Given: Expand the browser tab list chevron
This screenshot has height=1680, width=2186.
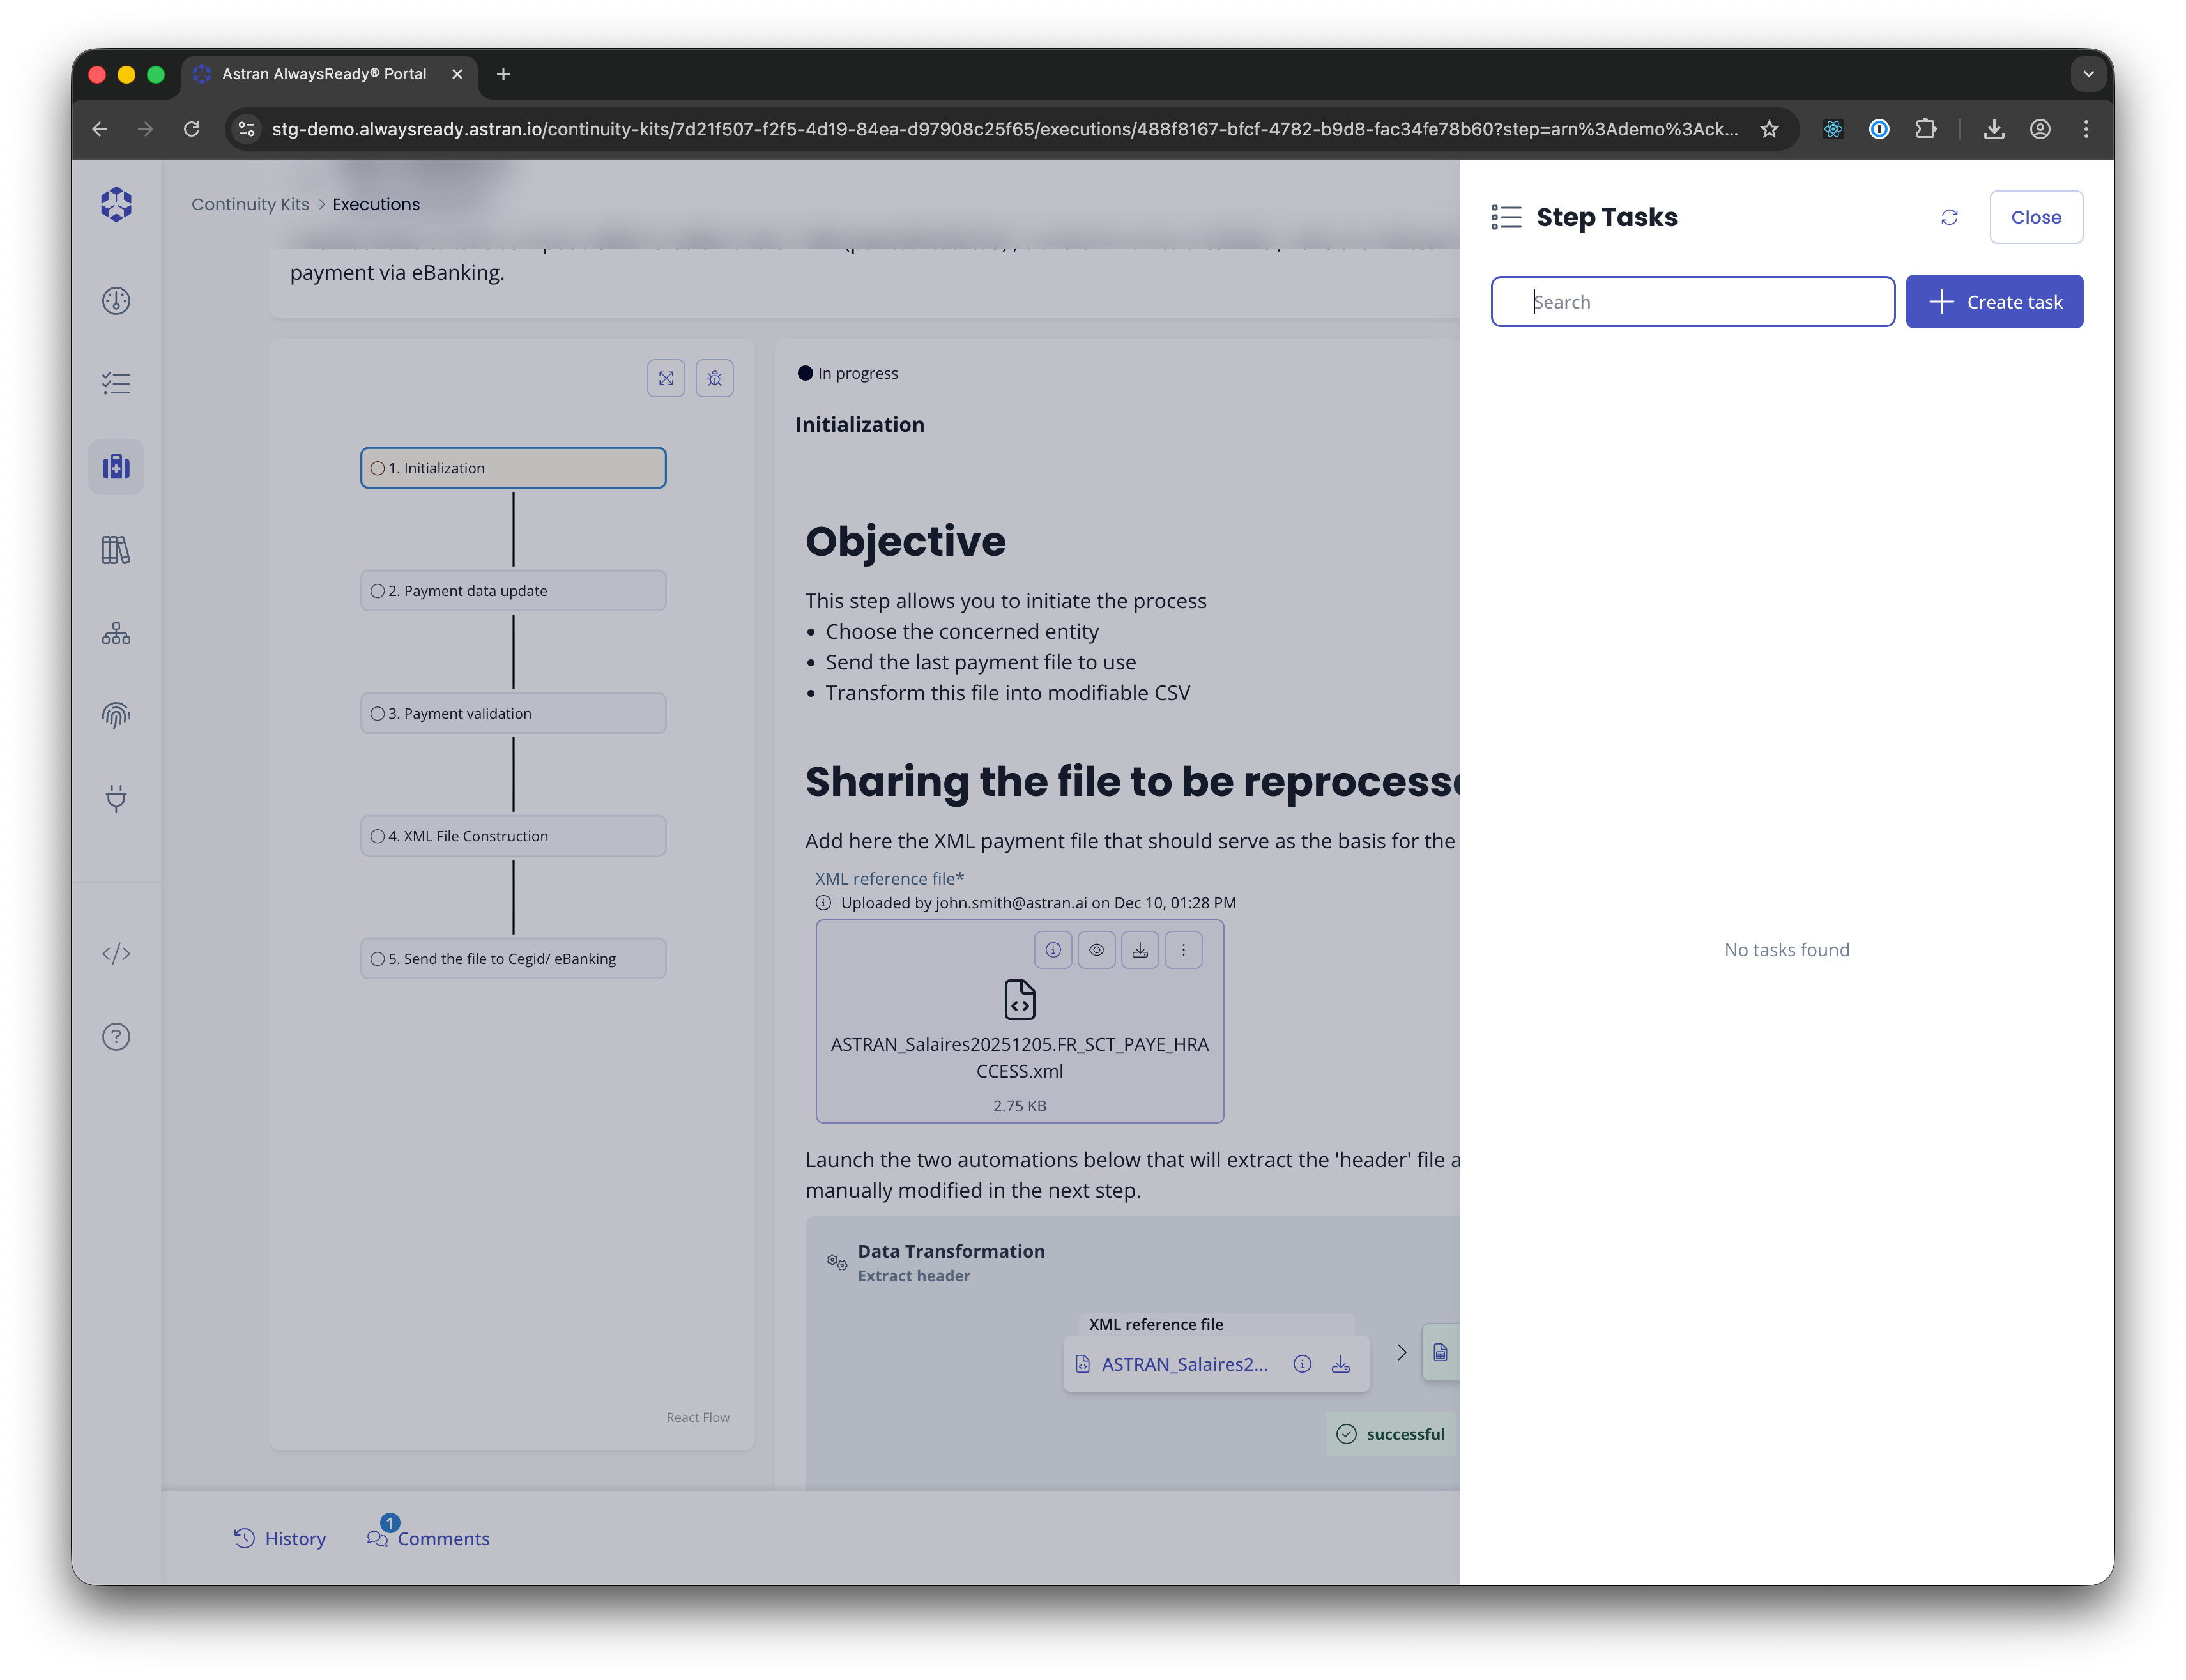Looking at the screenshot, I should click(2088, 74).
